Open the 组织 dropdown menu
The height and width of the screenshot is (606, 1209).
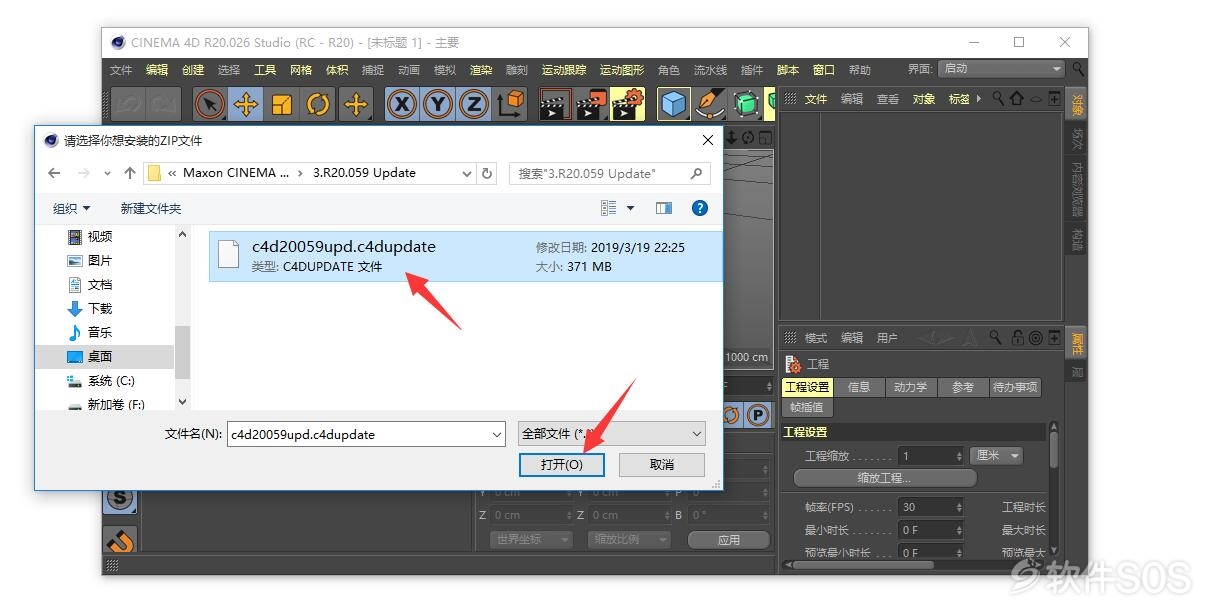click(x=72, y=208)
